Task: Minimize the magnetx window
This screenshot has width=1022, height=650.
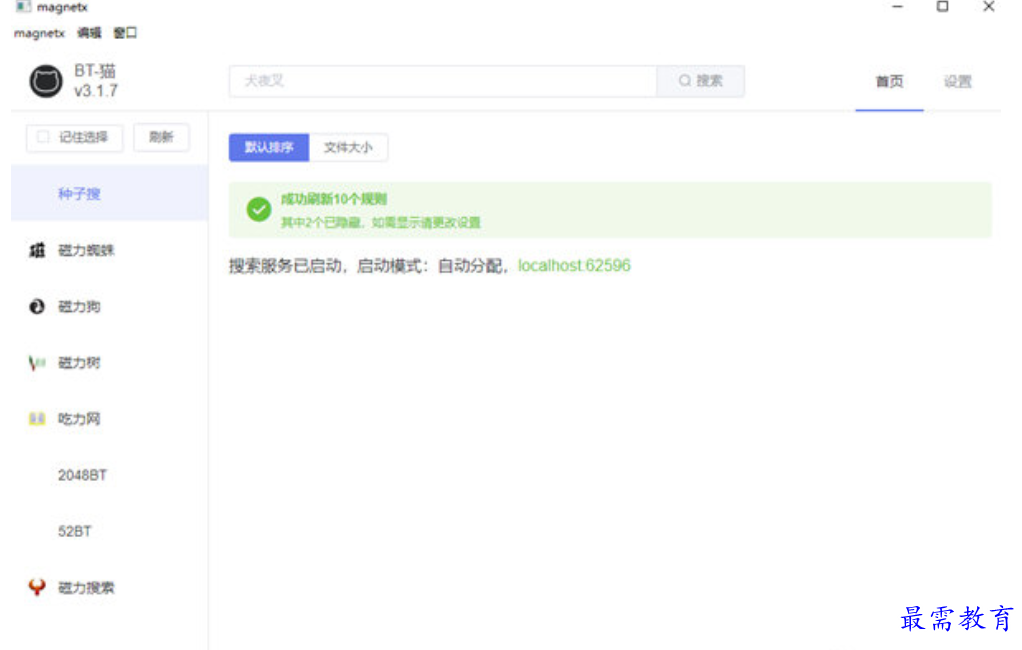Action: 898,7
